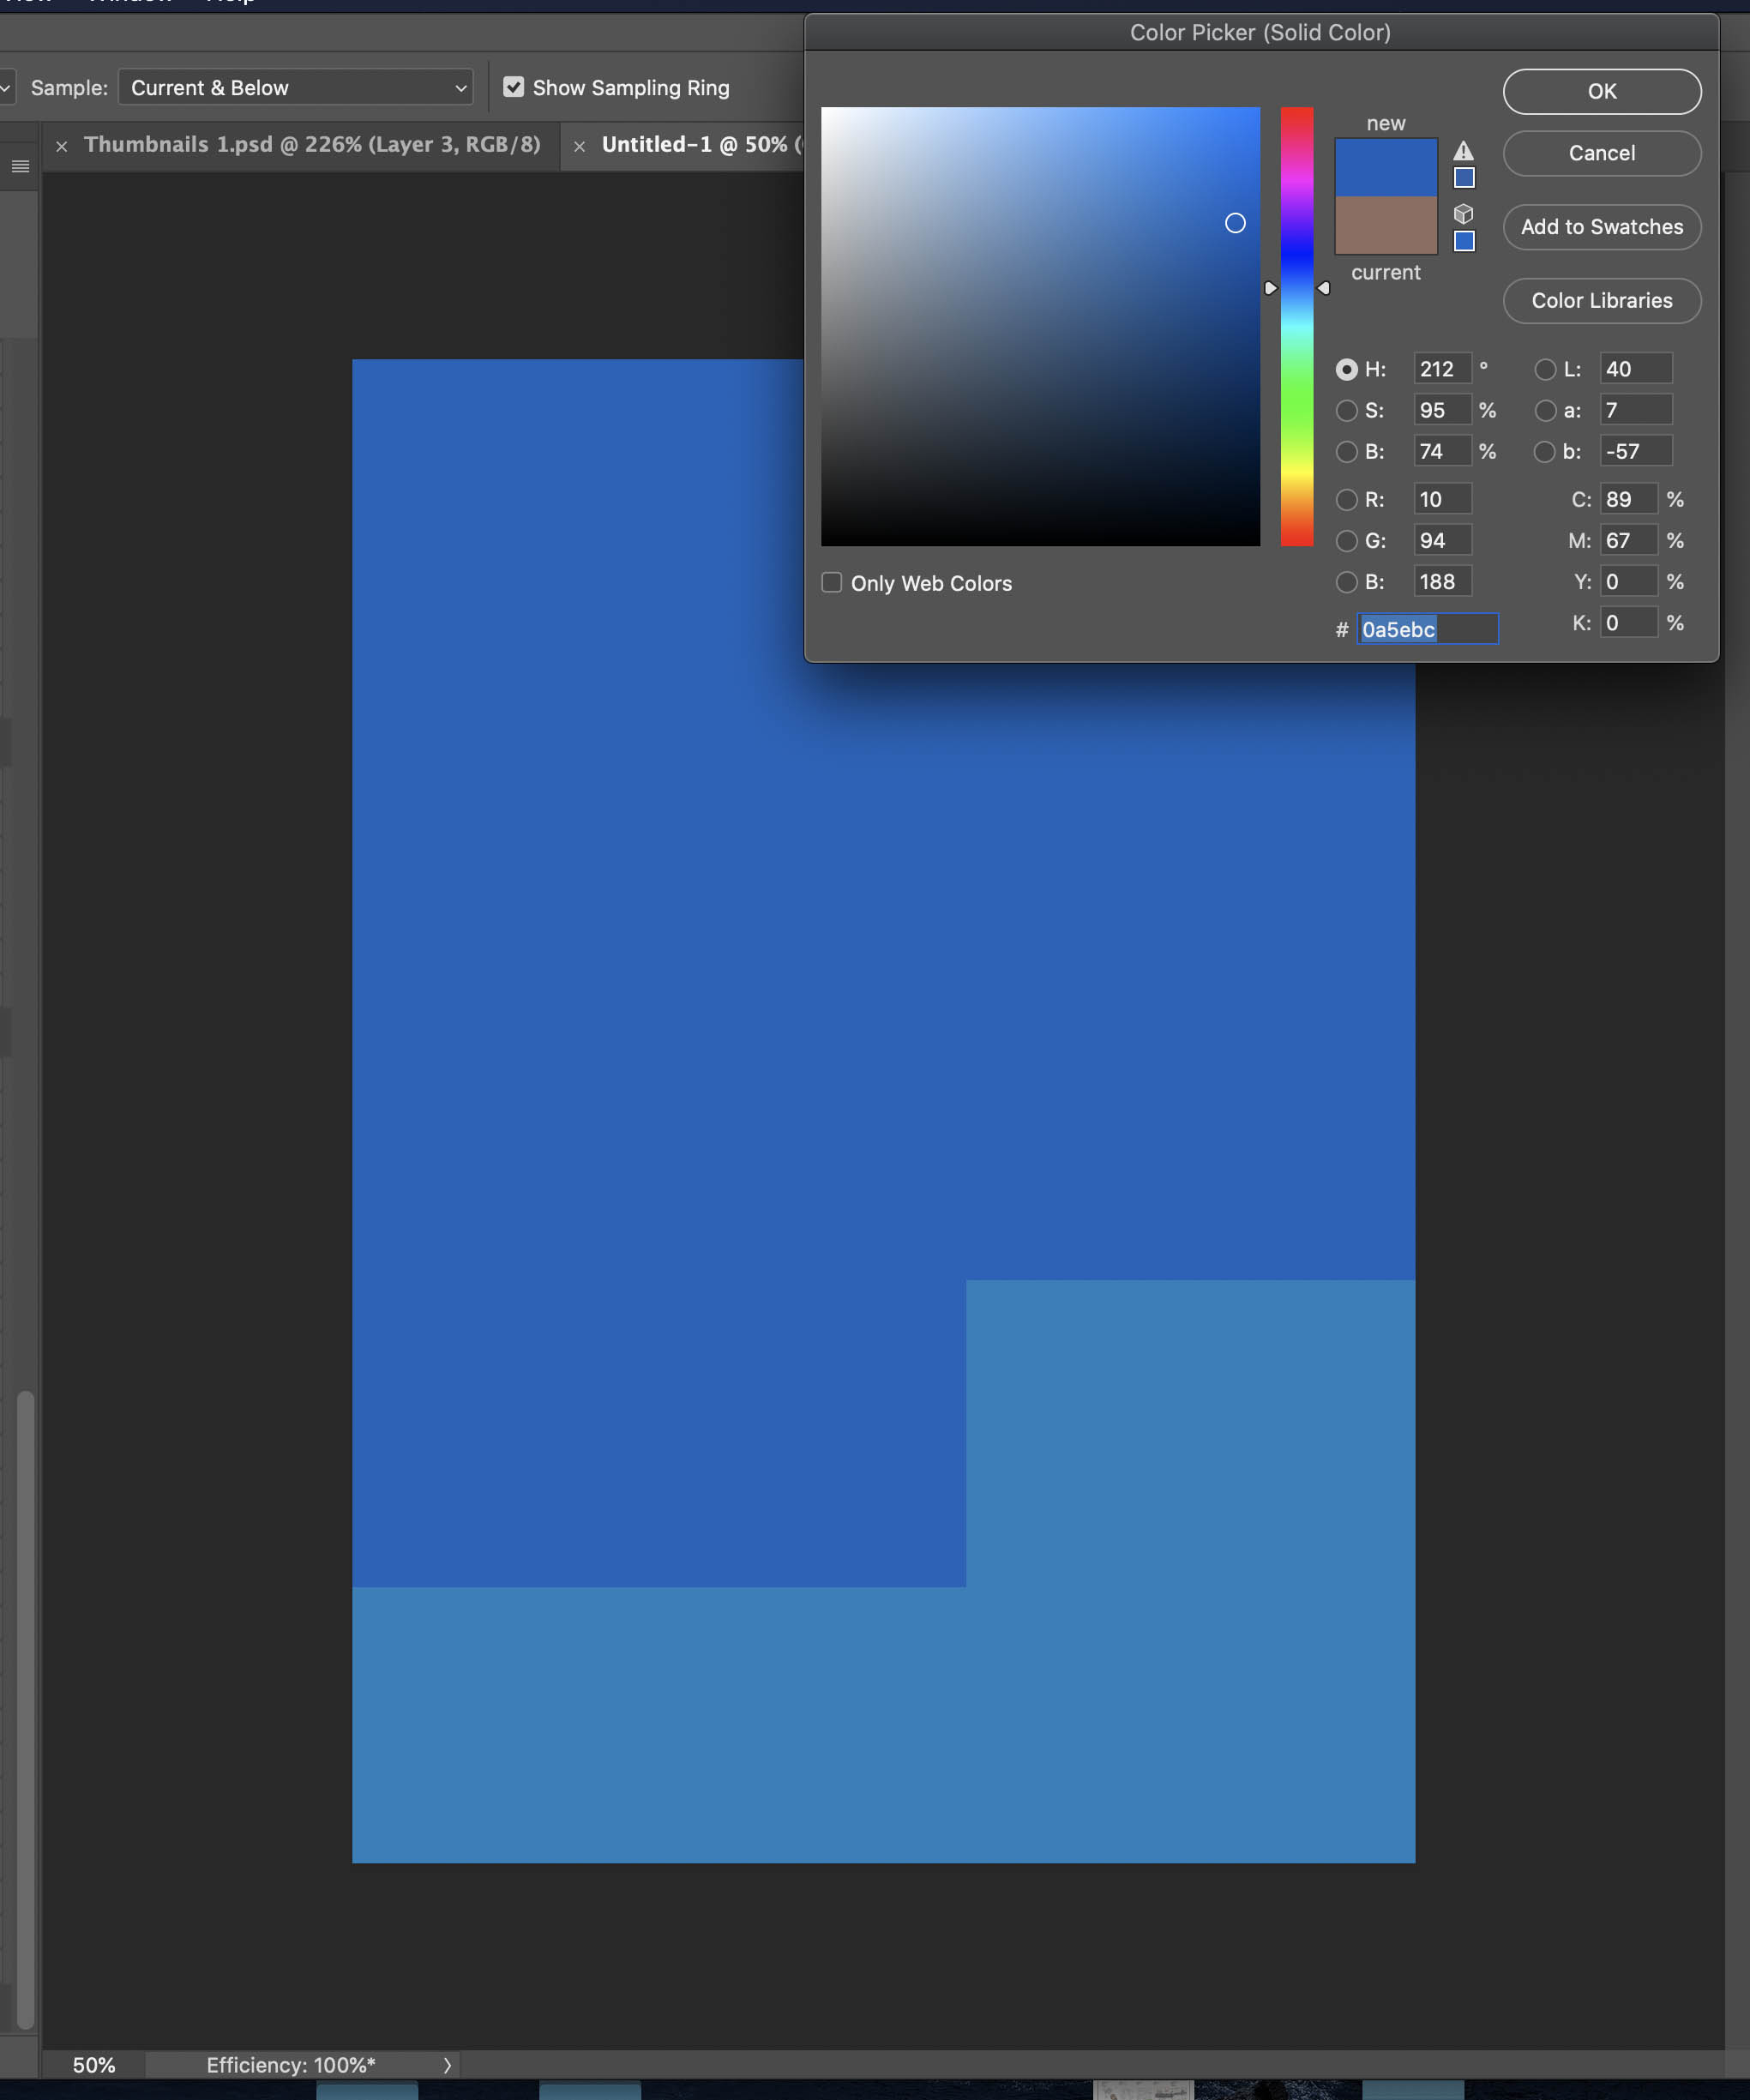Screen dimensions: 1750x2100
Task: Click the current color swatch
Action: (1386, 227)
